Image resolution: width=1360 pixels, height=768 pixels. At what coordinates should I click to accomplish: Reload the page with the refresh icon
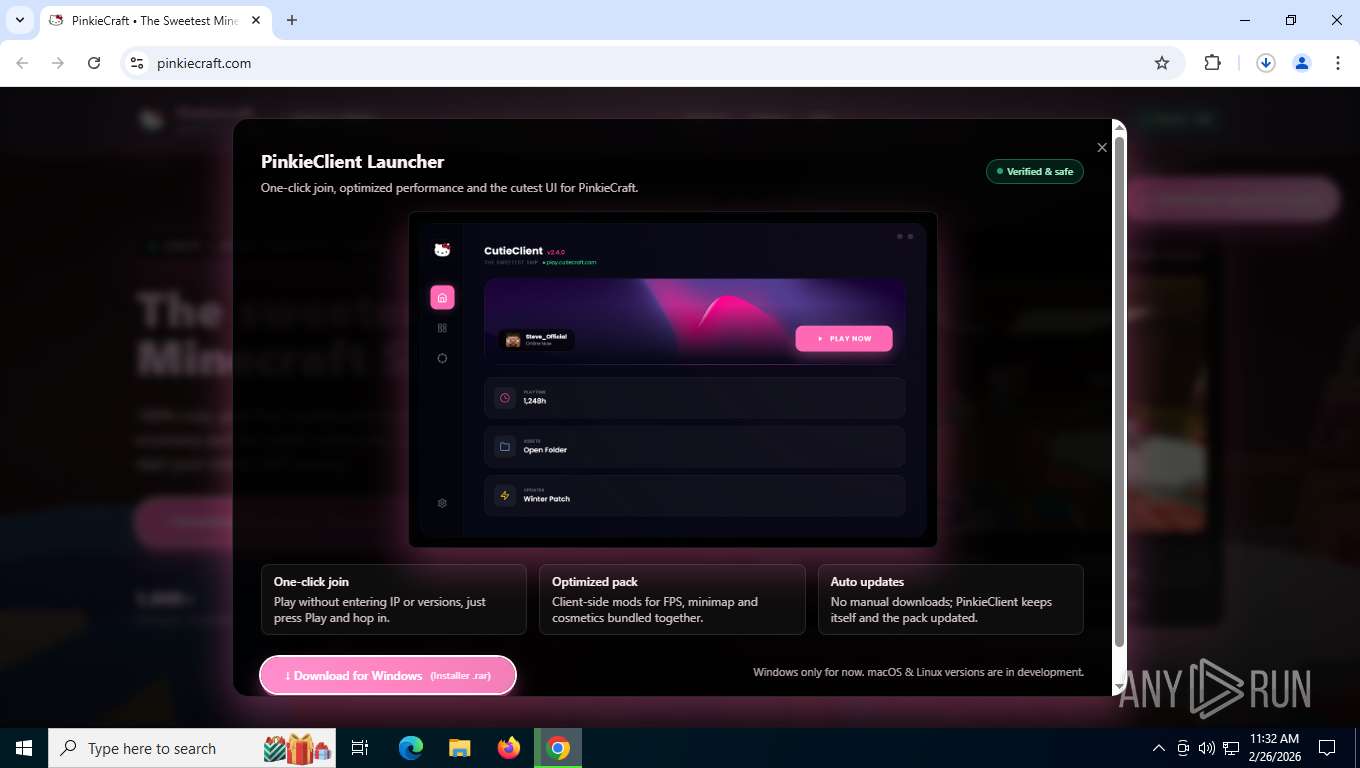[x=94, y=63]
